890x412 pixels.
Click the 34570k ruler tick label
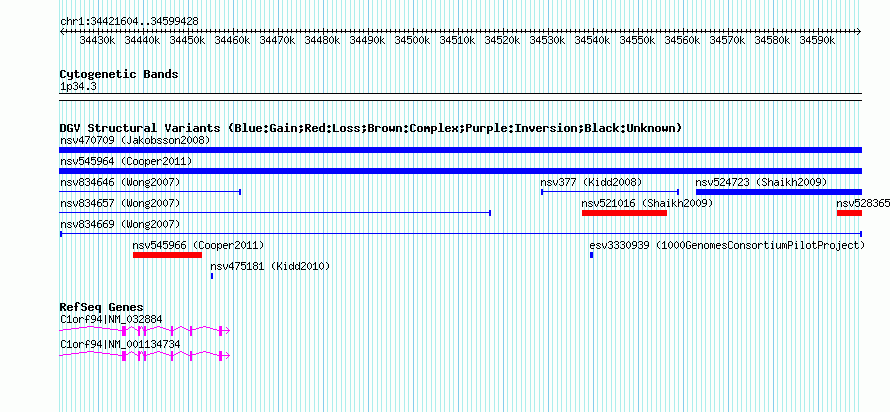pos(728,41)
